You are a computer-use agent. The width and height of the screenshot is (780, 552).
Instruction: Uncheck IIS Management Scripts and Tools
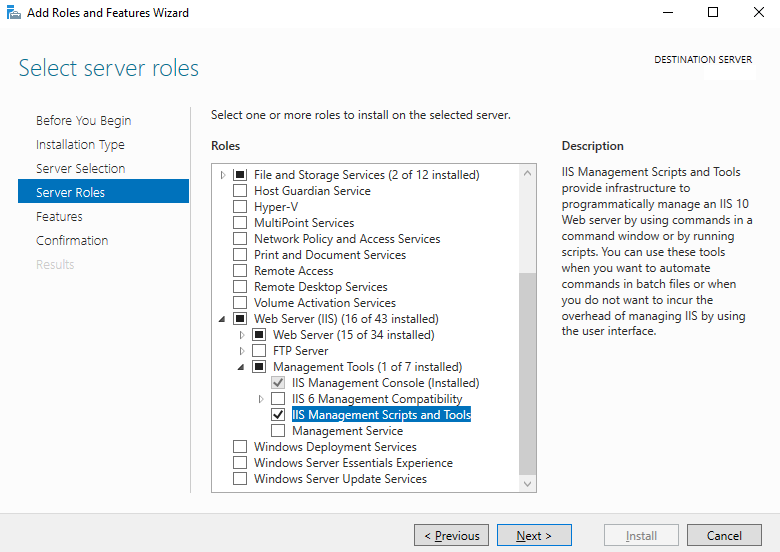tap(278, 414)
